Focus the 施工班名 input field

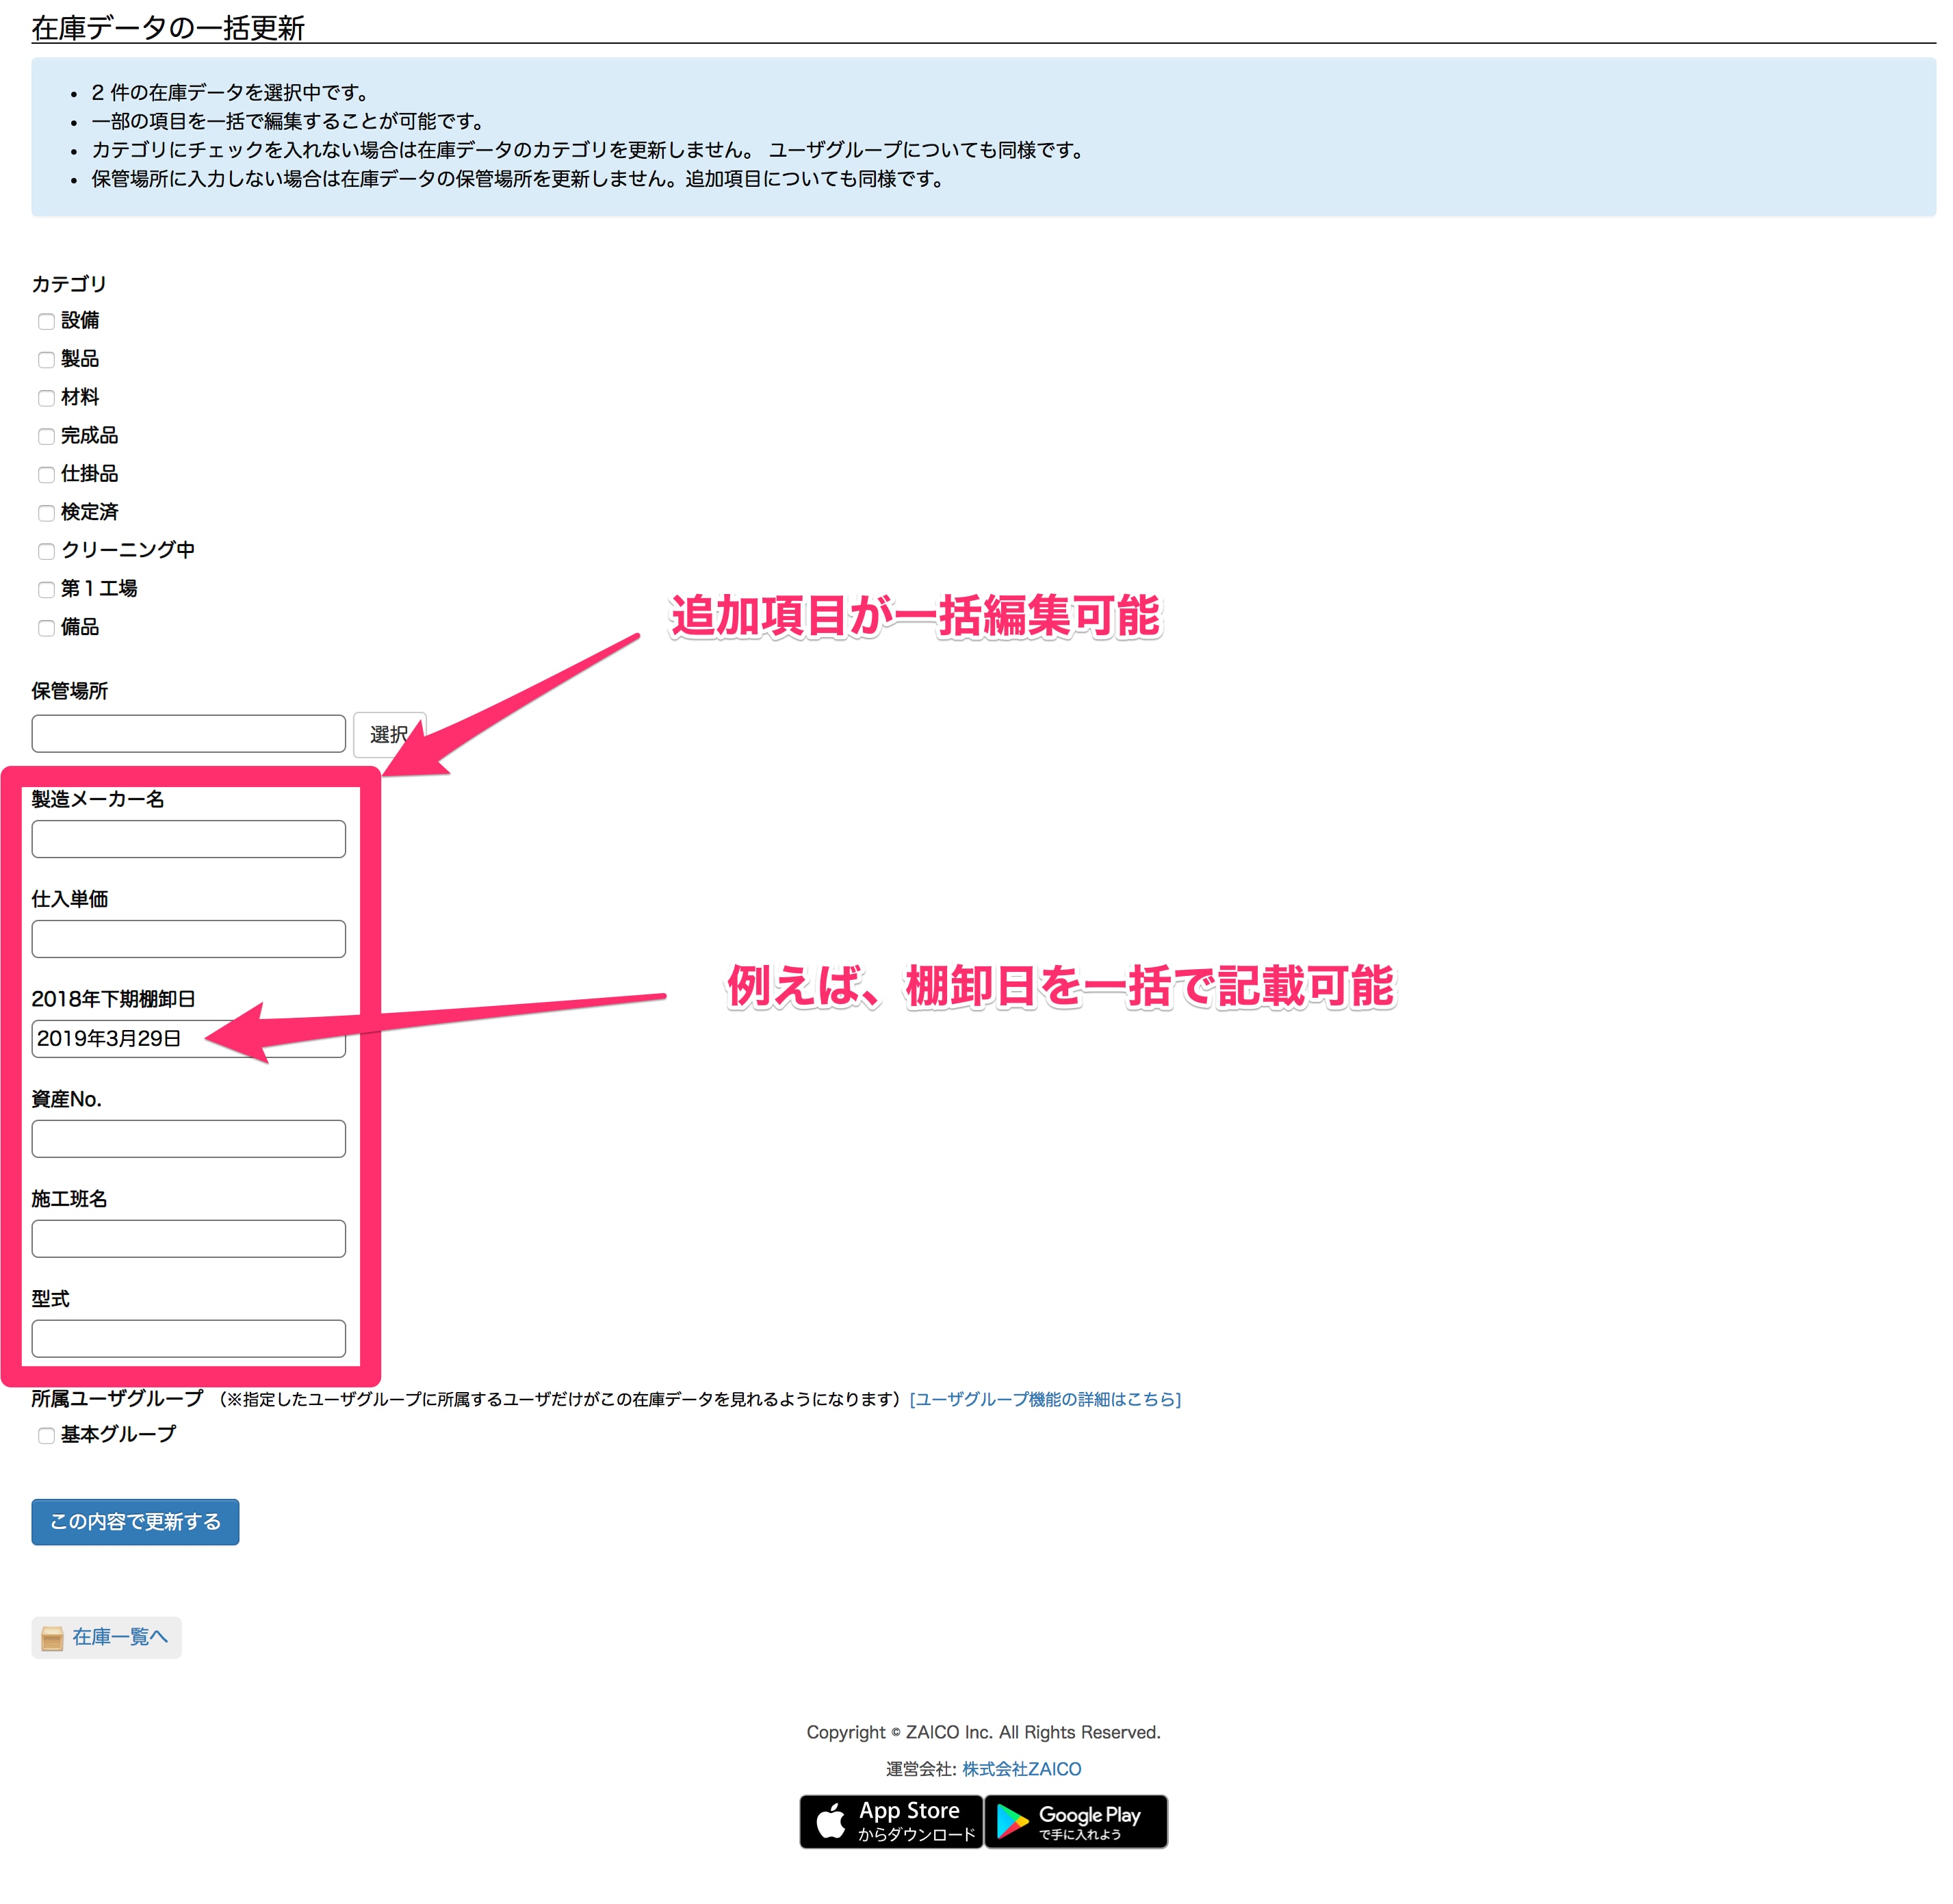pyautogui.click(x=188, y=1239)
